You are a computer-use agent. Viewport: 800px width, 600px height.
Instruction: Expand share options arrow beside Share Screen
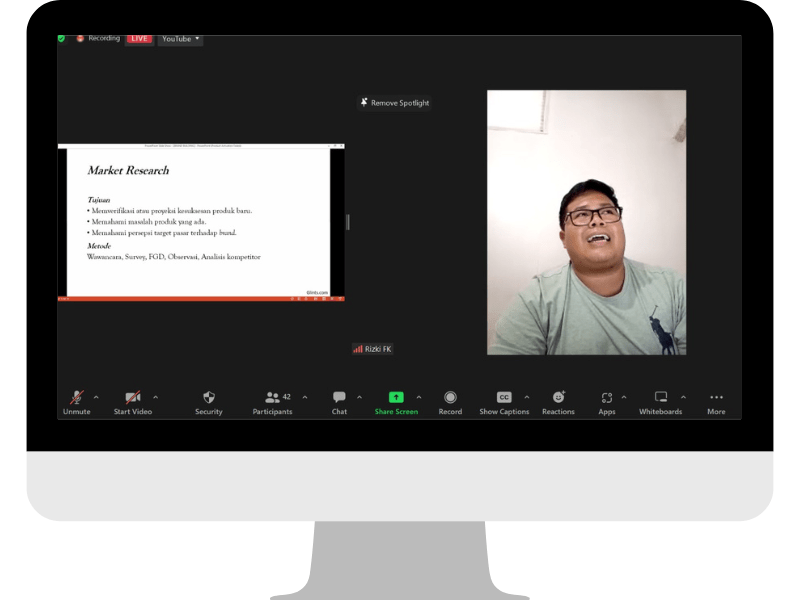(419, 397)
